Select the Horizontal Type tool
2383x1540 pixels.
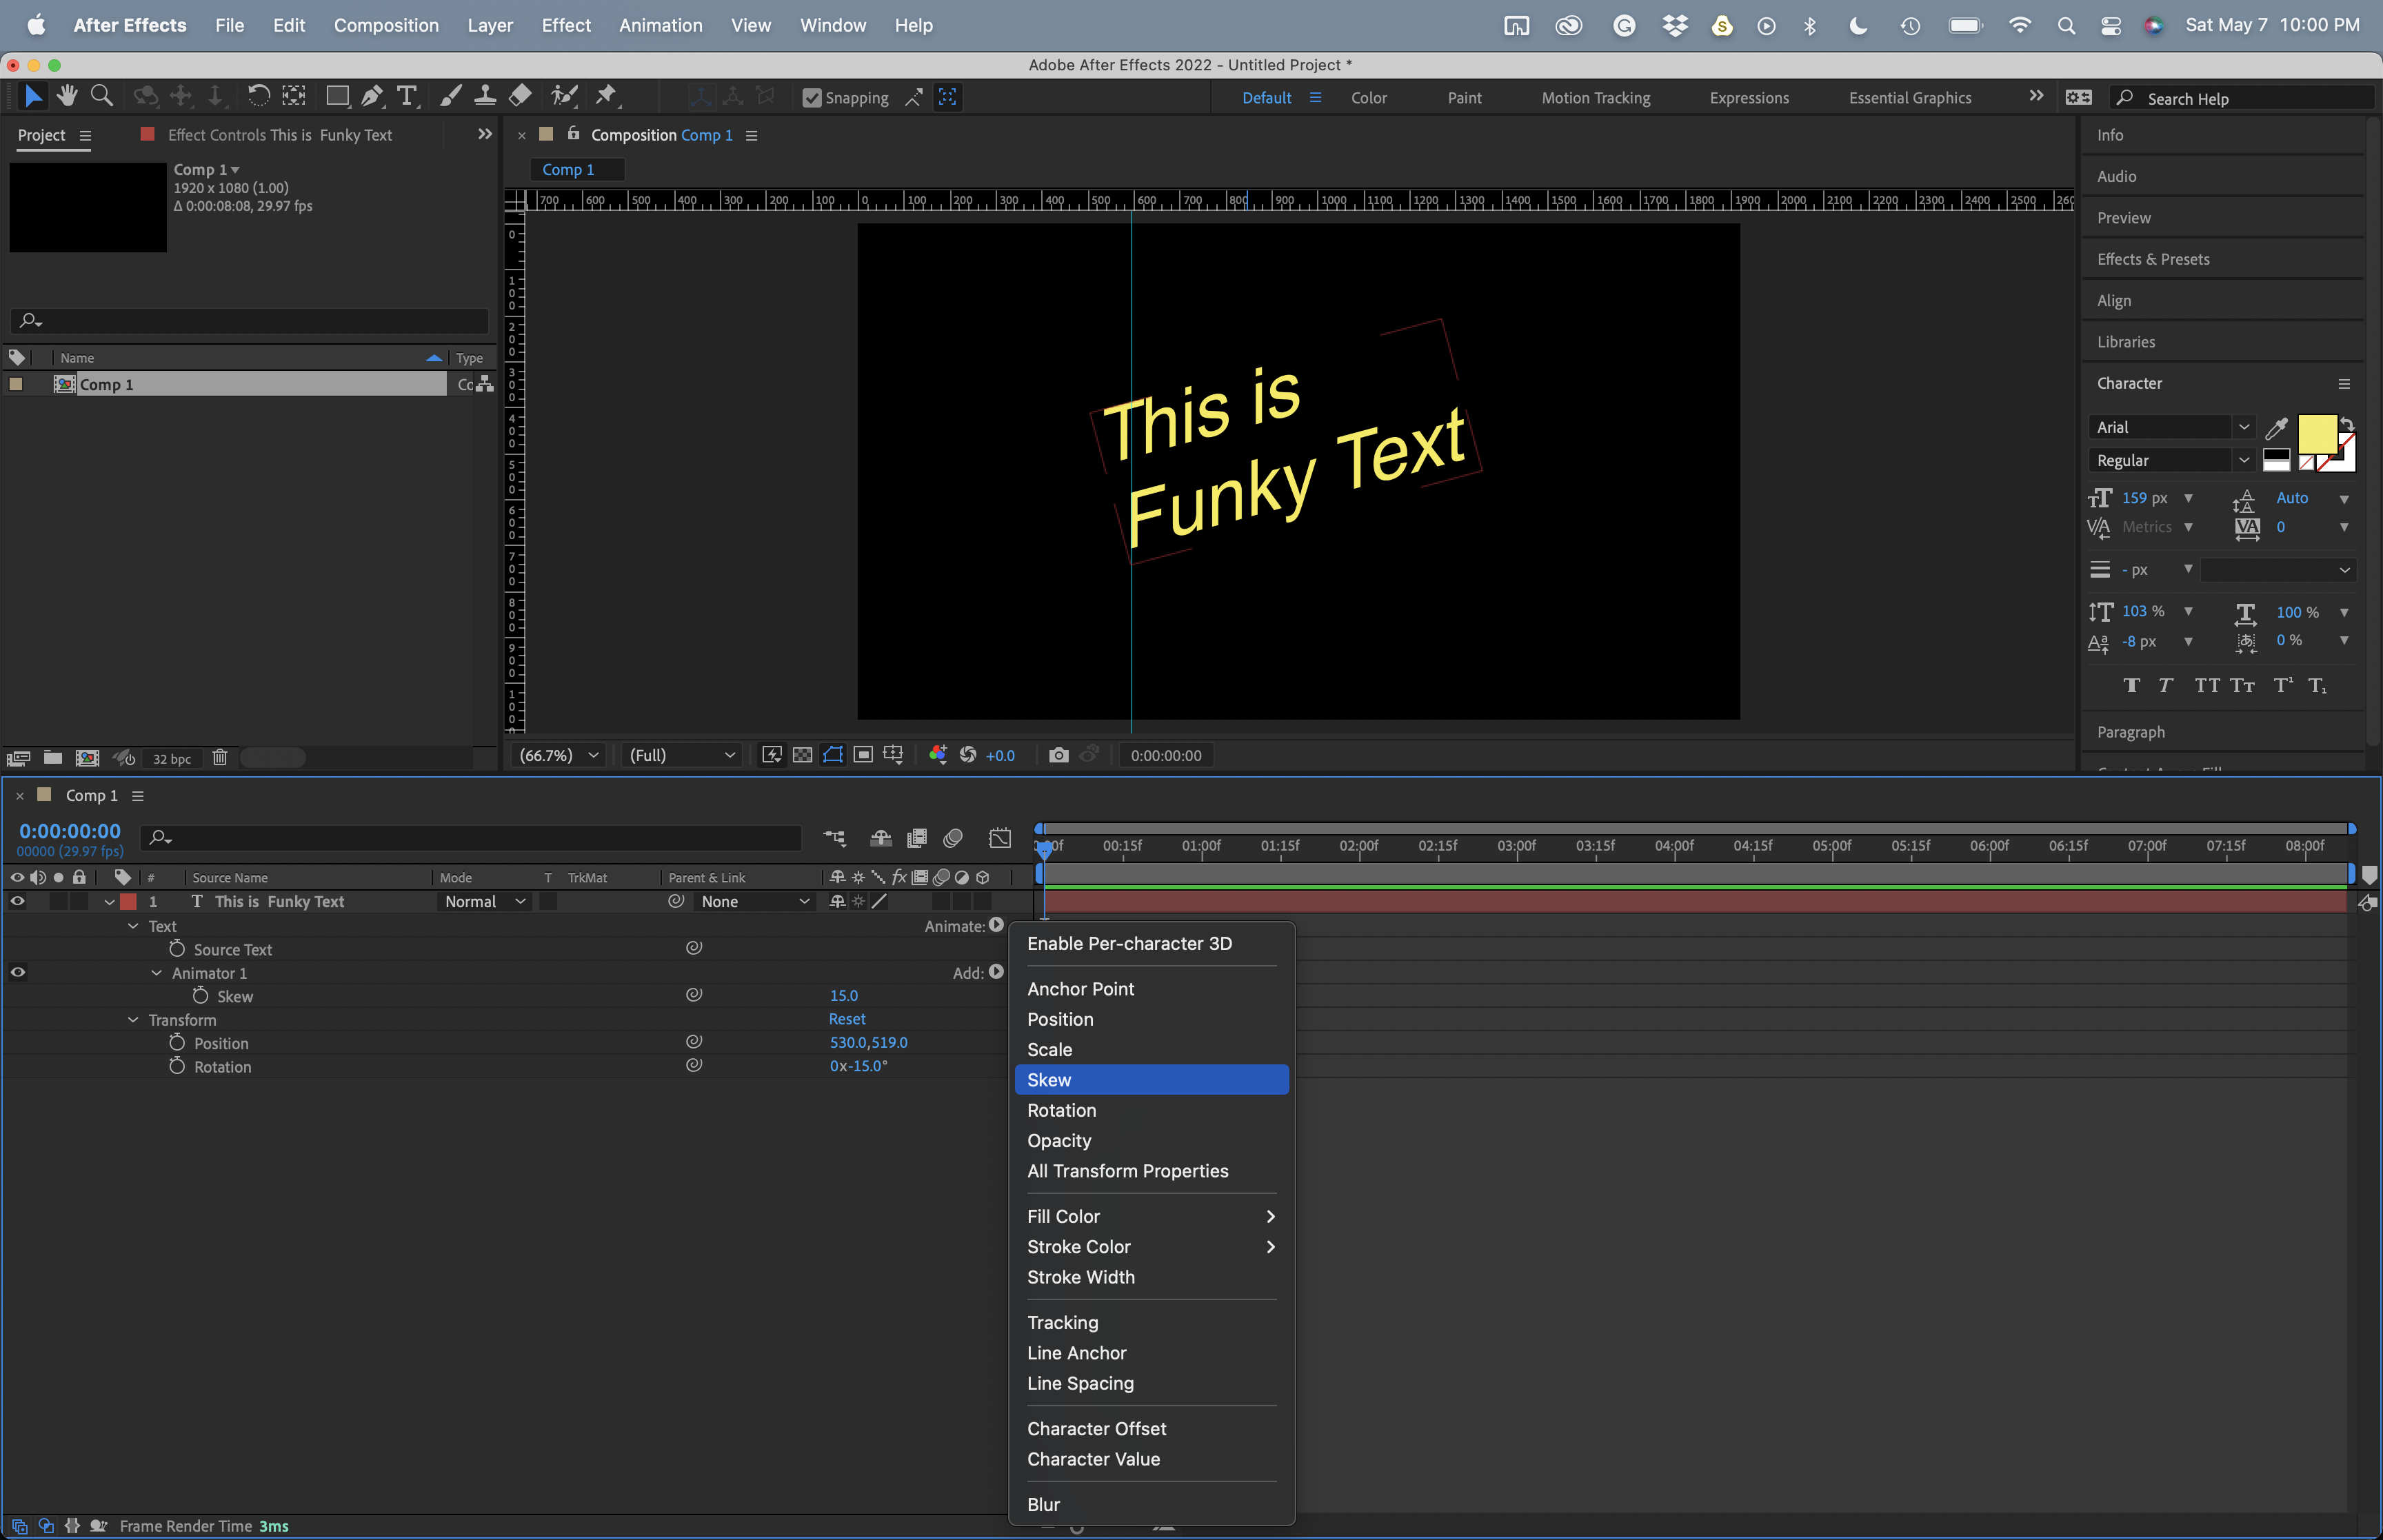click(x=407, y=96)
